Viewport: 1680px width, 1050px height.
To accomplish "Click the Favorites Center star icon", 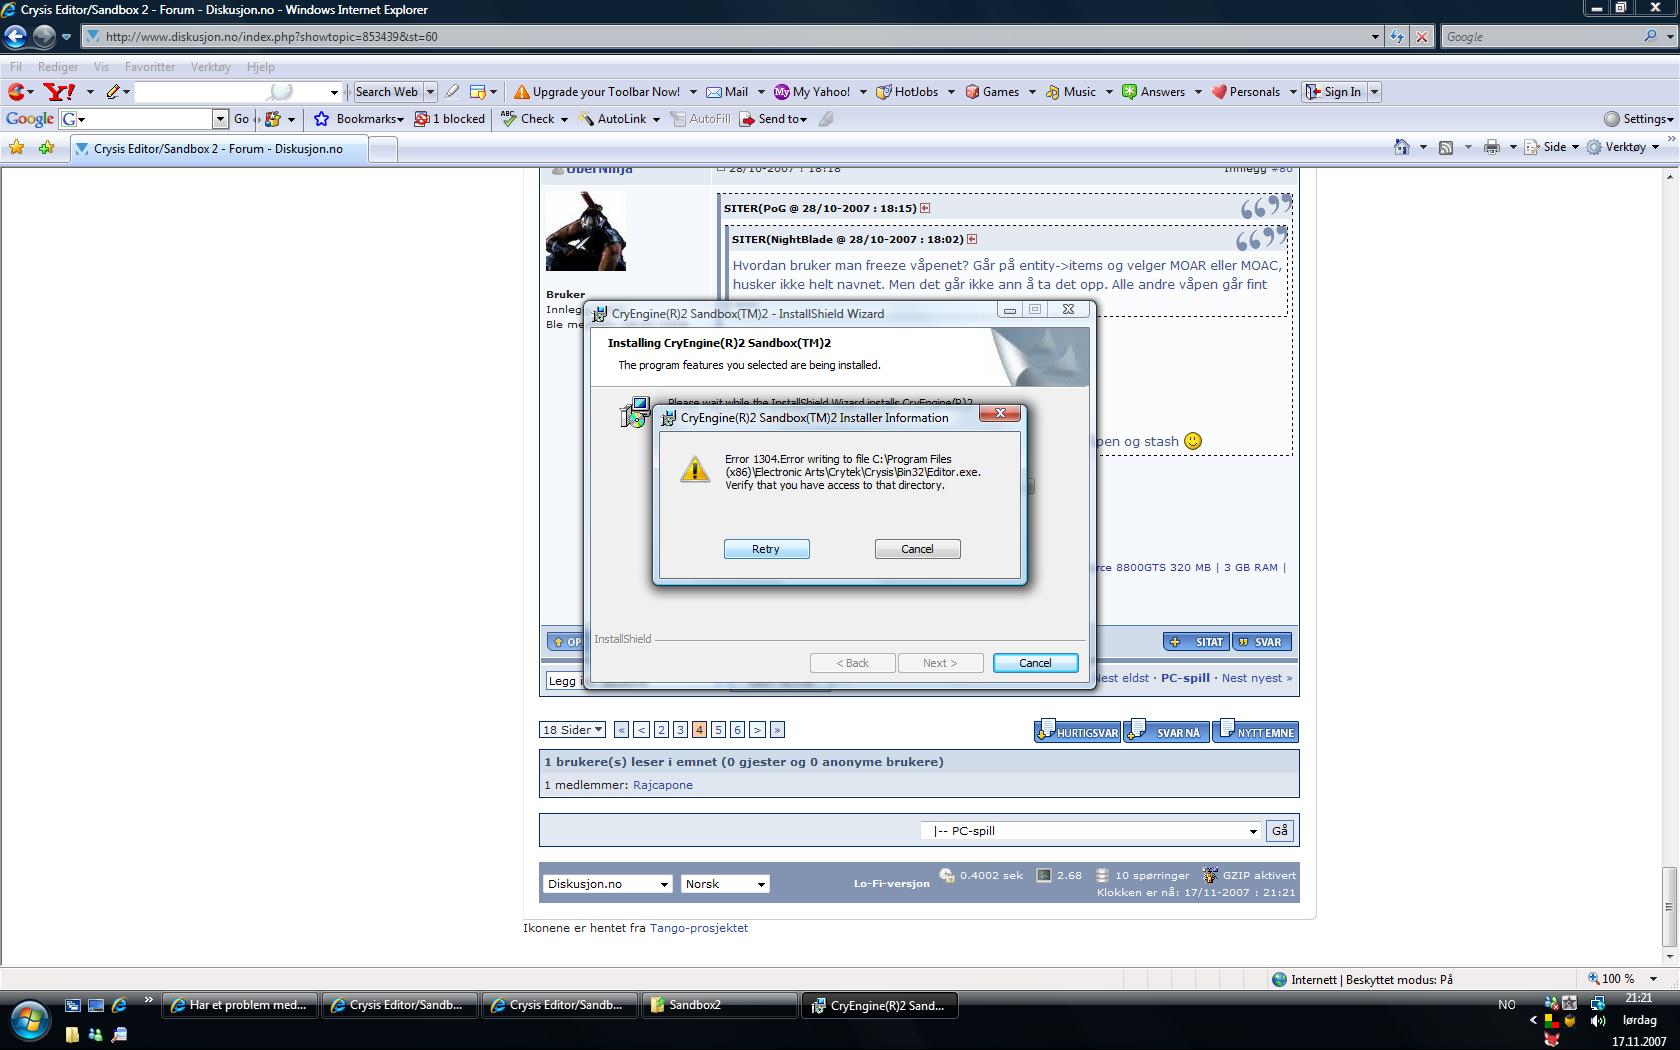I will point(17,148).
